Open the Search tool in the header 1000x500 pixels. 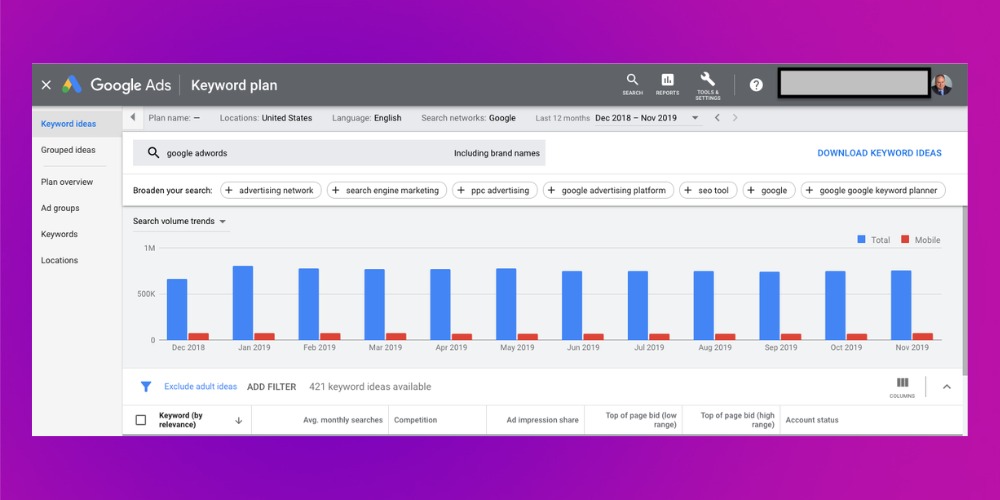pyautogui.click(x=632, y=84)
